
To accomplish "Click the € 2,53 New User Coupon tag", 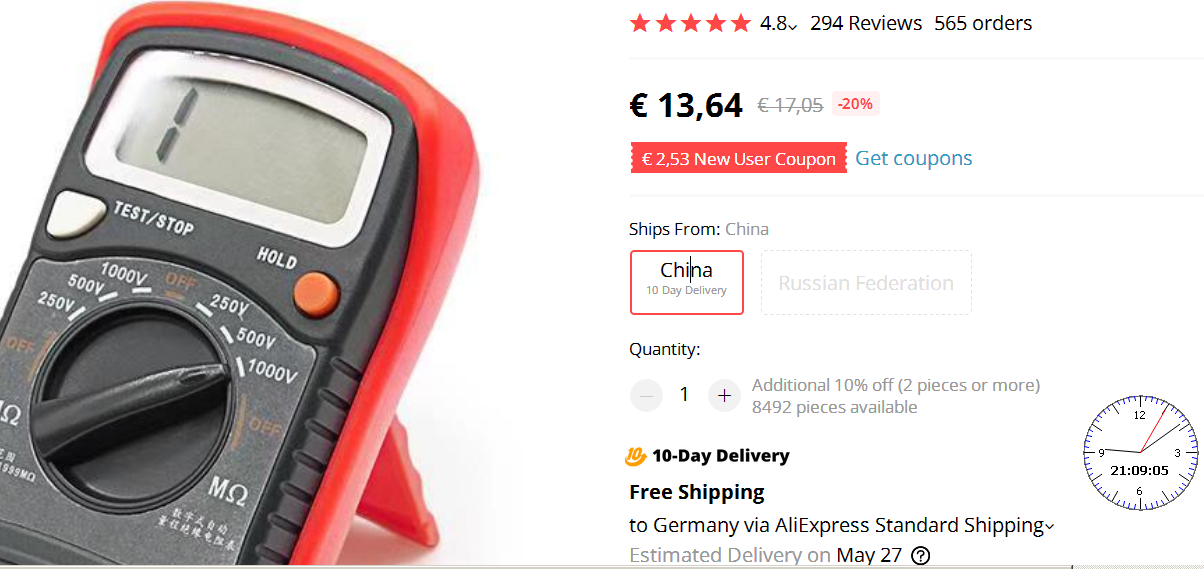I will tap(739, 158).
